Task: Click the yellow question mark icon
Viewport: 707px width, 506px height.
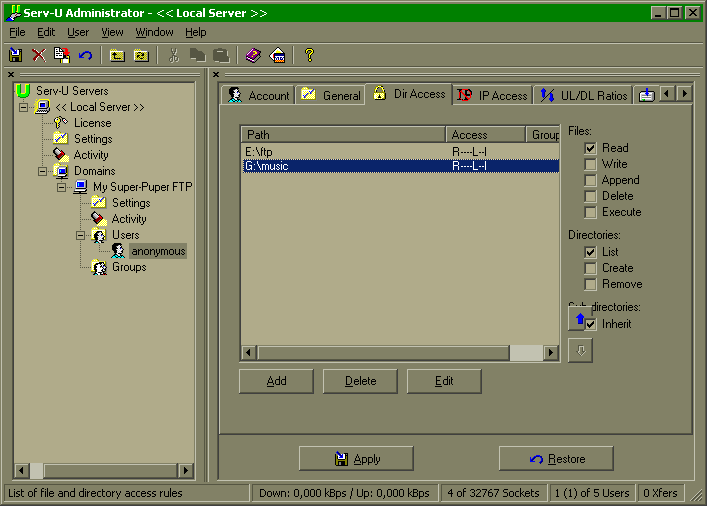Action: click(x=309, y=55)
